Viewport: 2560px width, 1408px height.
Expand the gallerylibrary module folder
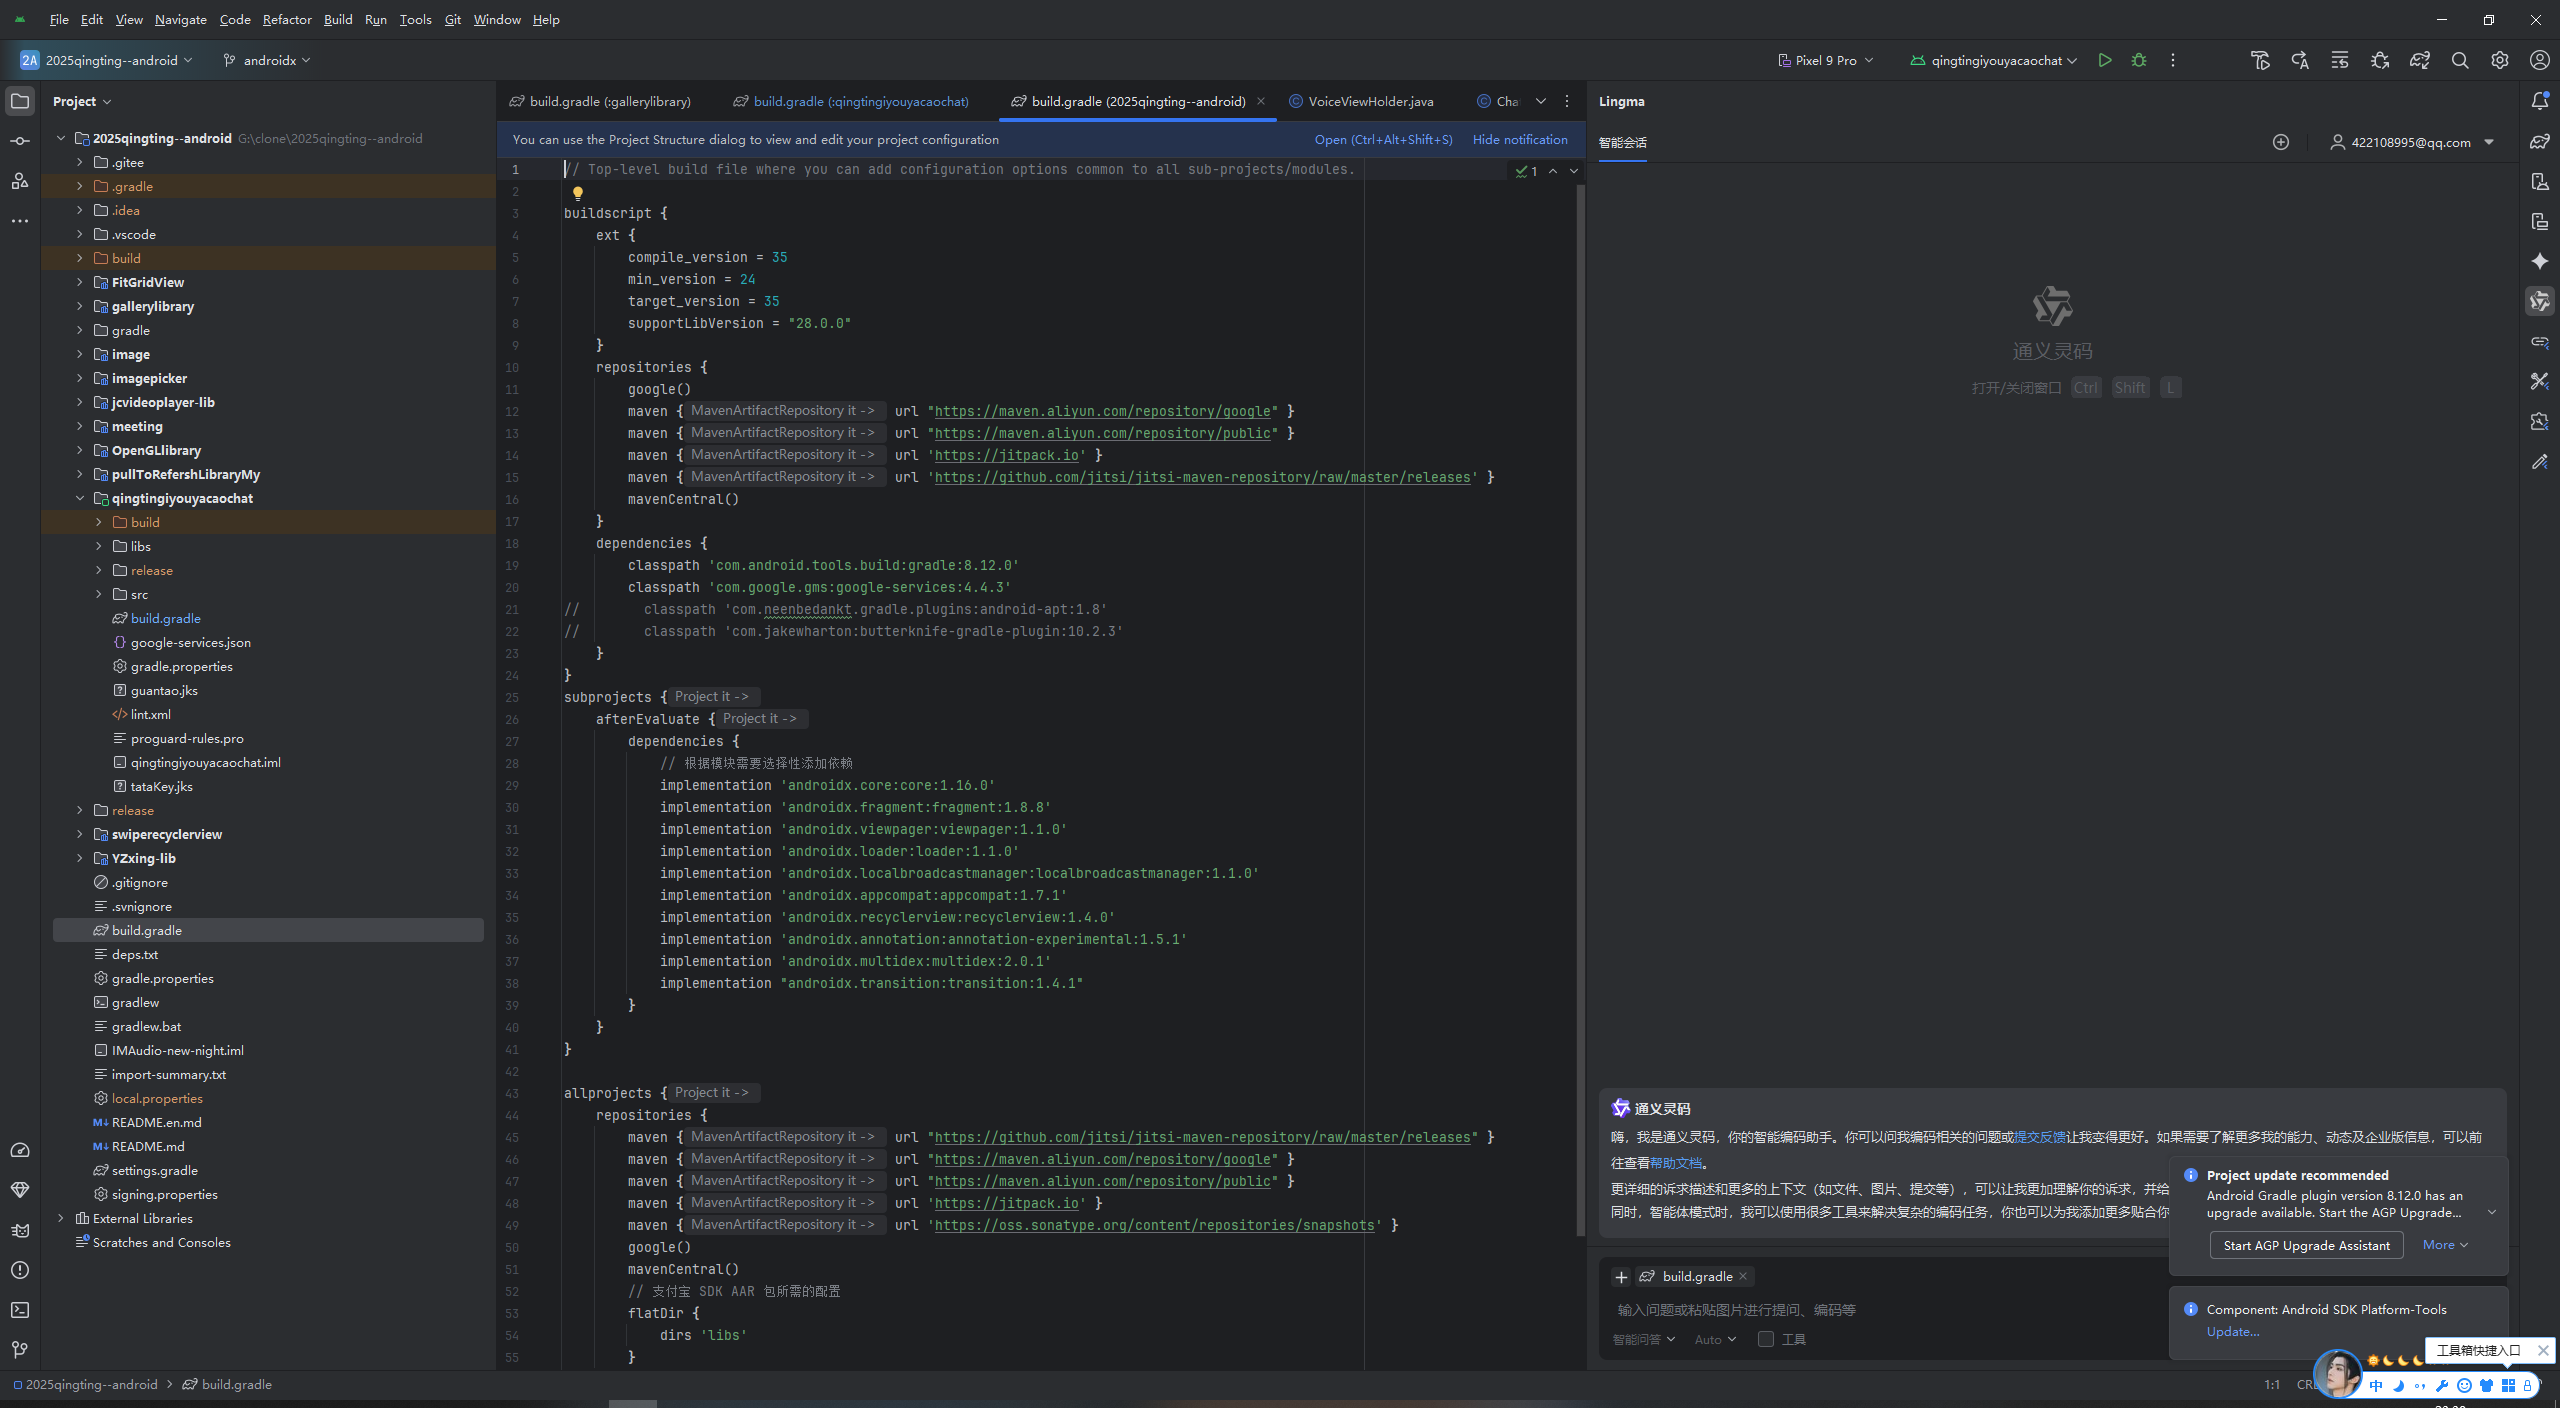(x=80, y=306)
